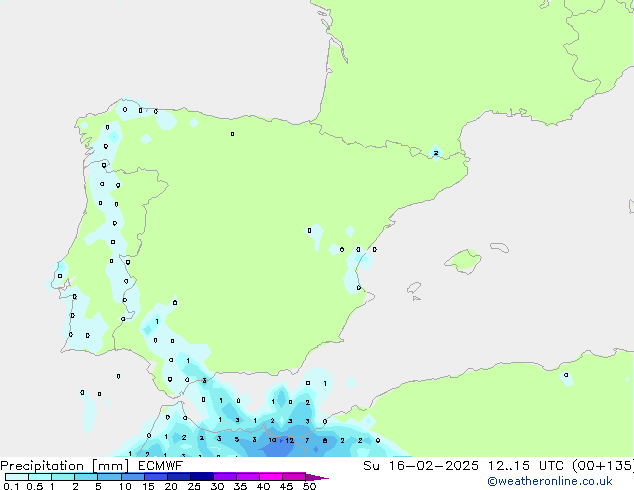Click the 1–2 mm legend color swatch
The height and width of the screenshot is (490, 634).
point(63,477)
